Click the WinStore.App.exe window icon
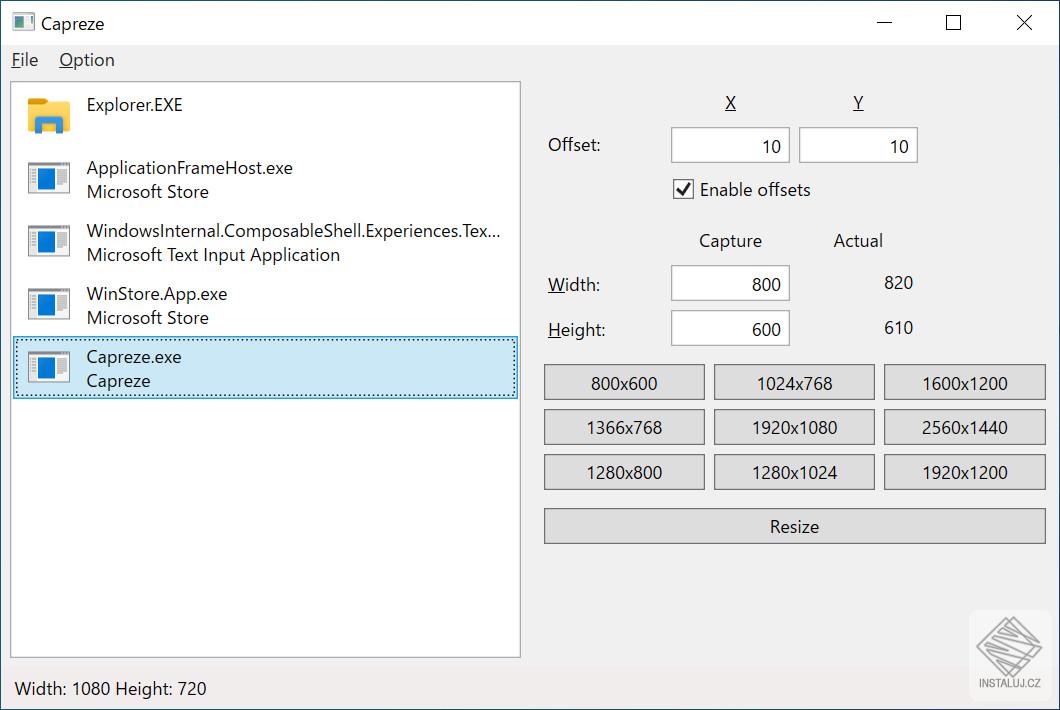The height and width of the screenshot is (710, 1060). 49,304
